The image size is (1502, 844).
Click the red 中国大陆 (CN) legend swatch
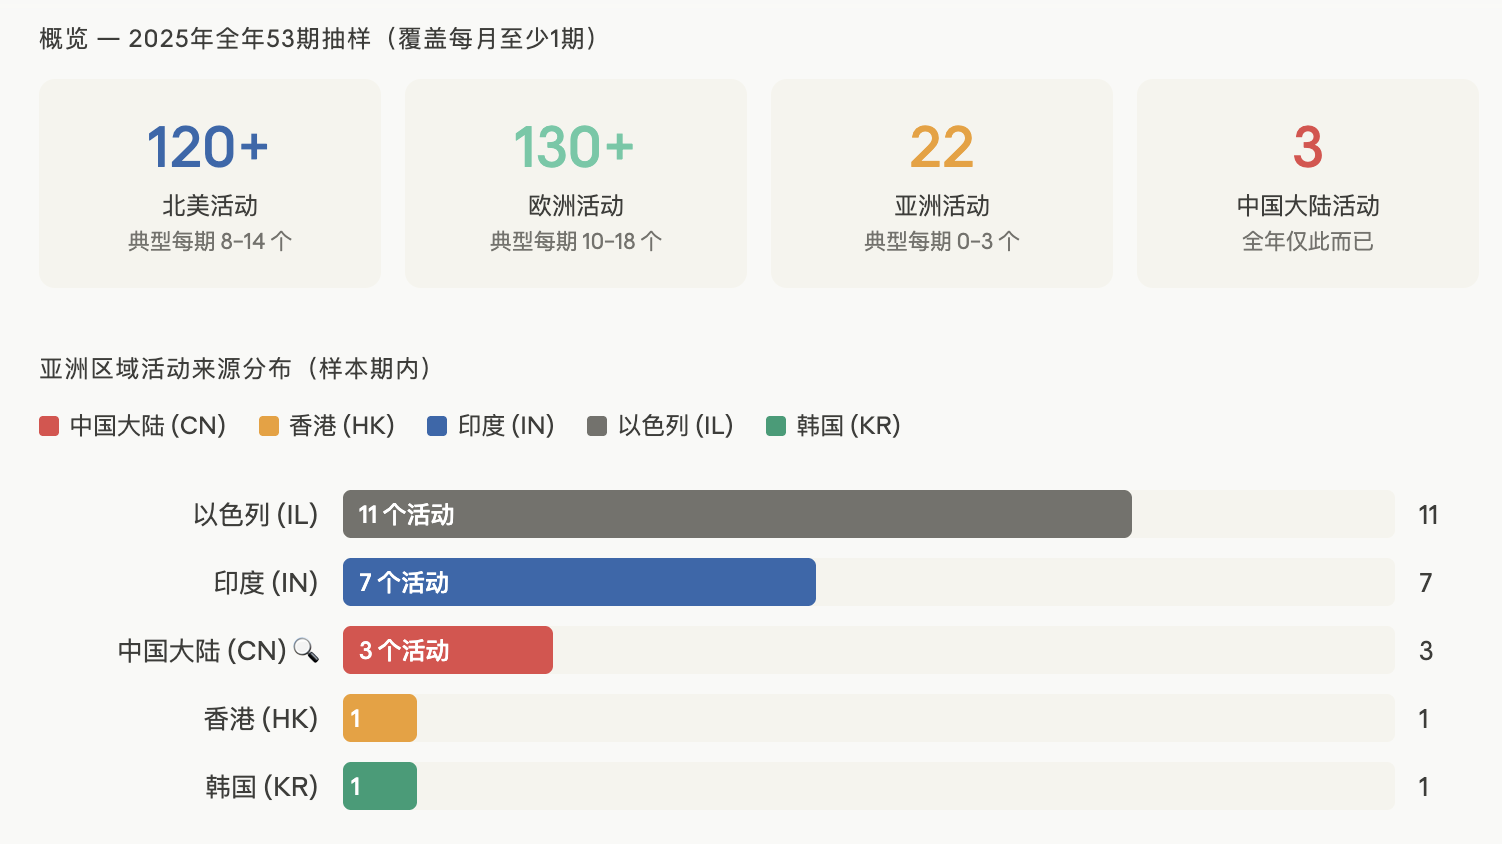(49, 426)
